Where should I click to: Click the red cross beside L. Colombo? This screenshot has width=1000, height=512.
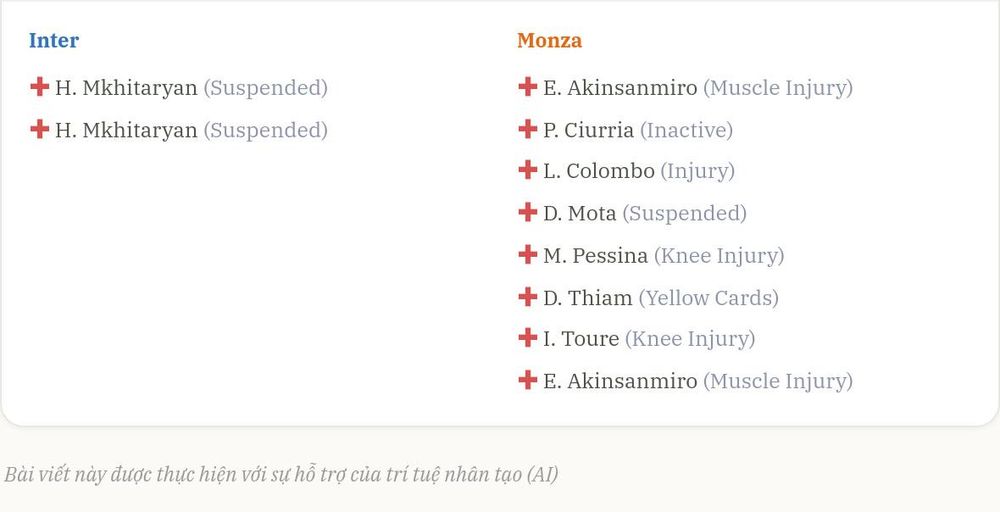[x=527, y=170]
